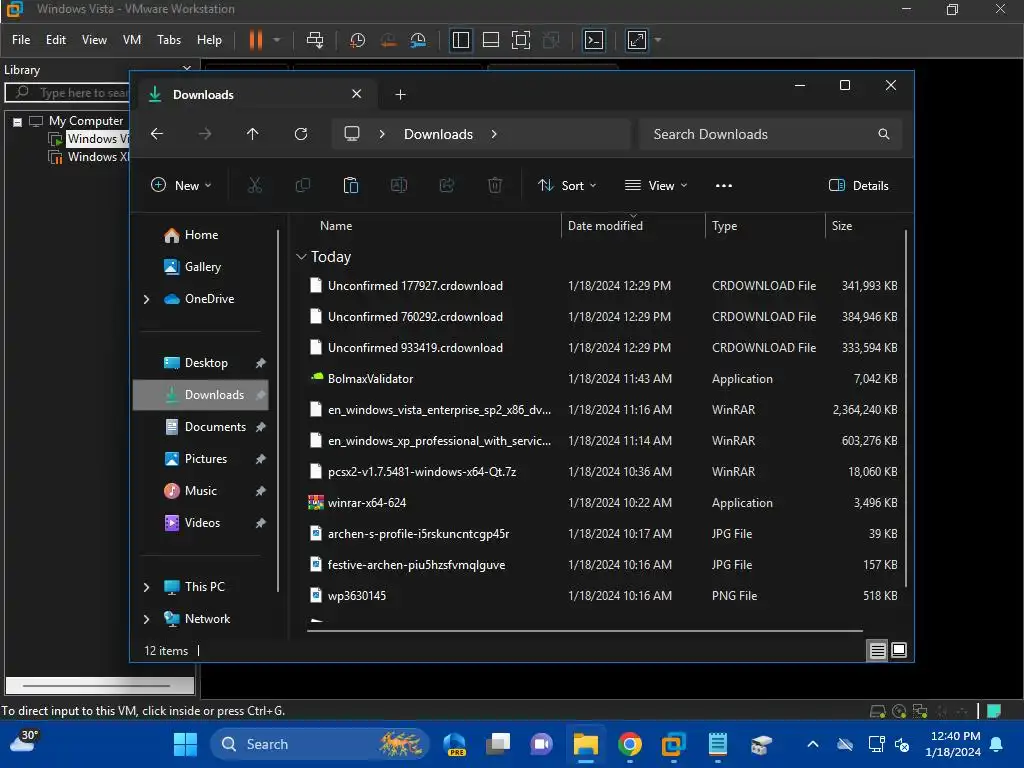Close the Downloads tab

coord(357,94)
